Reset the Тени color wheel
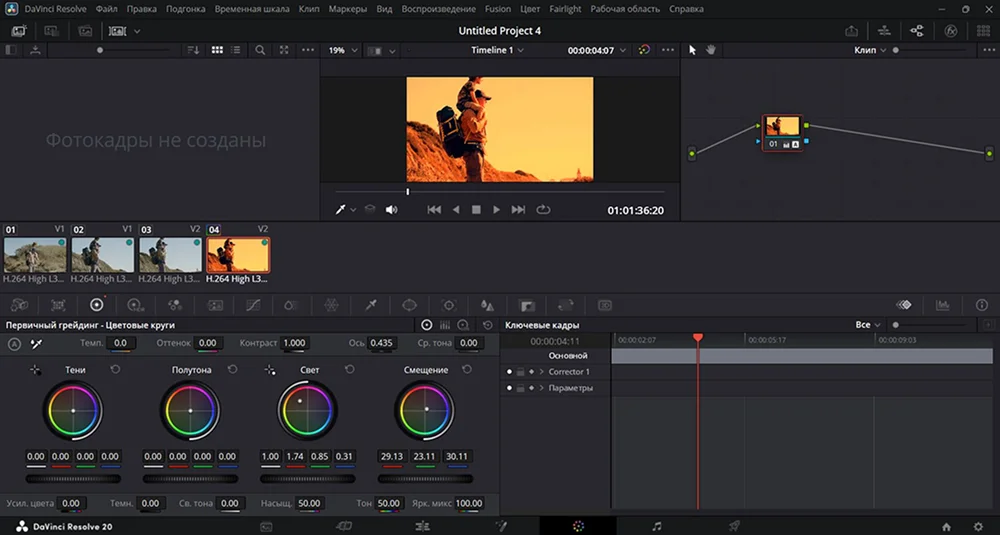1000x535 pixels. [115, 369]
